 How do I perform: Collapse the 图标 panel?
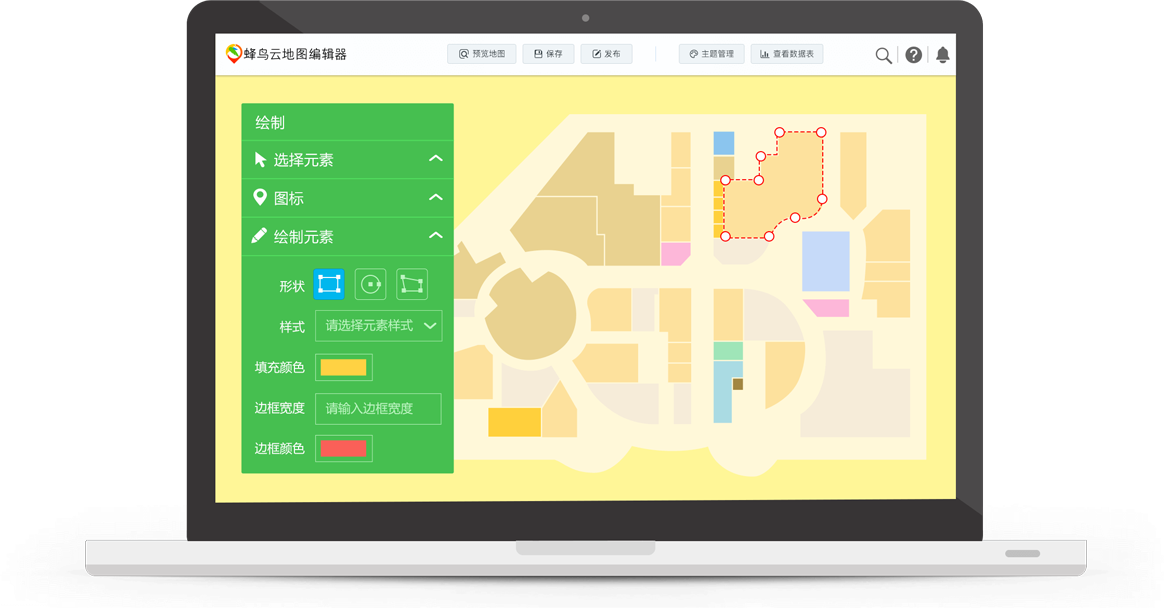point(435,197)
